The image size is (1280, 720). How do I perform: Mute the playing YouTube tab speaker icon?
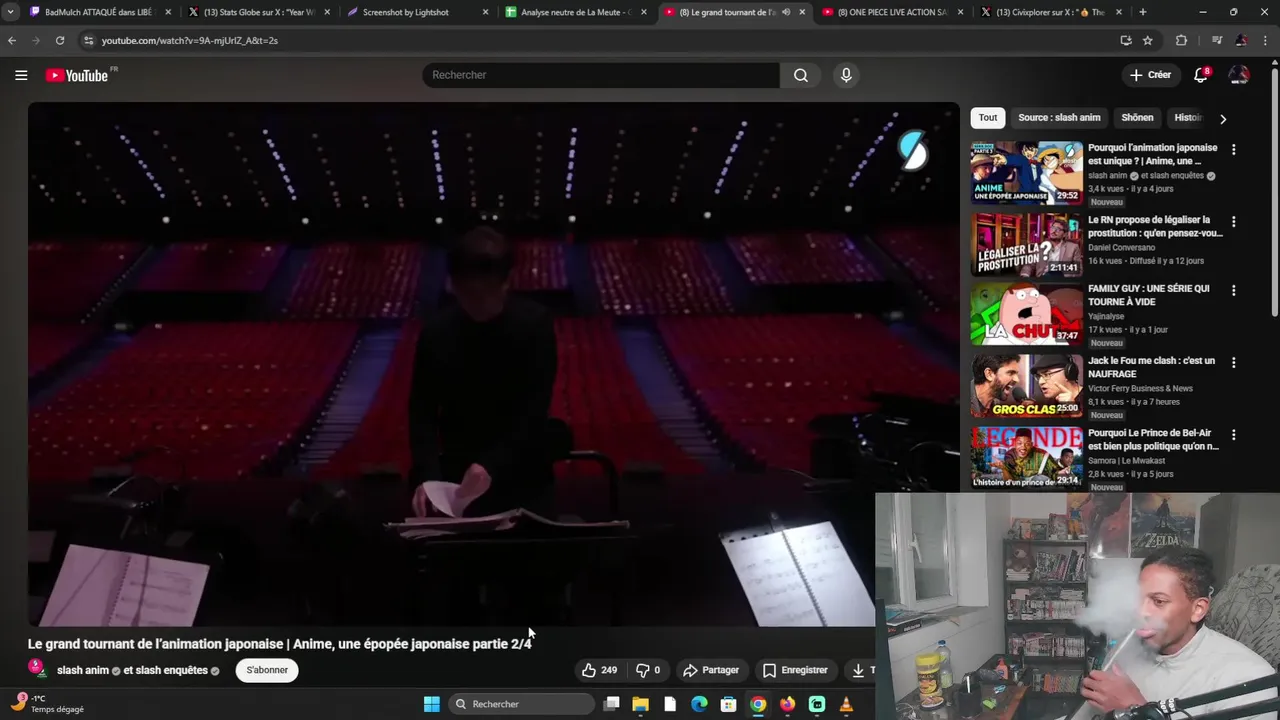pos(786,12)
